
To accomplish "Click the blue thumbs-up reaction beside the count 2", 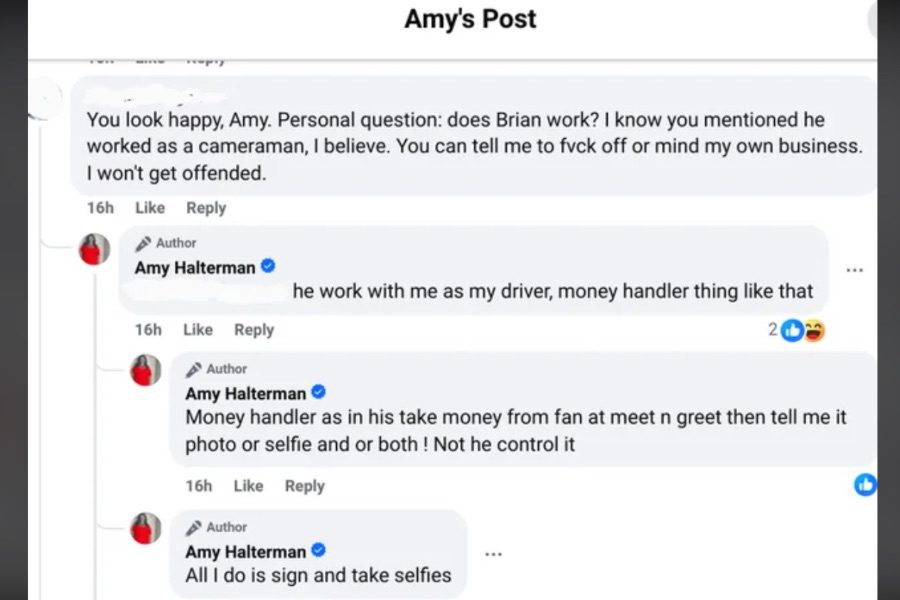I will coord(792,330).
